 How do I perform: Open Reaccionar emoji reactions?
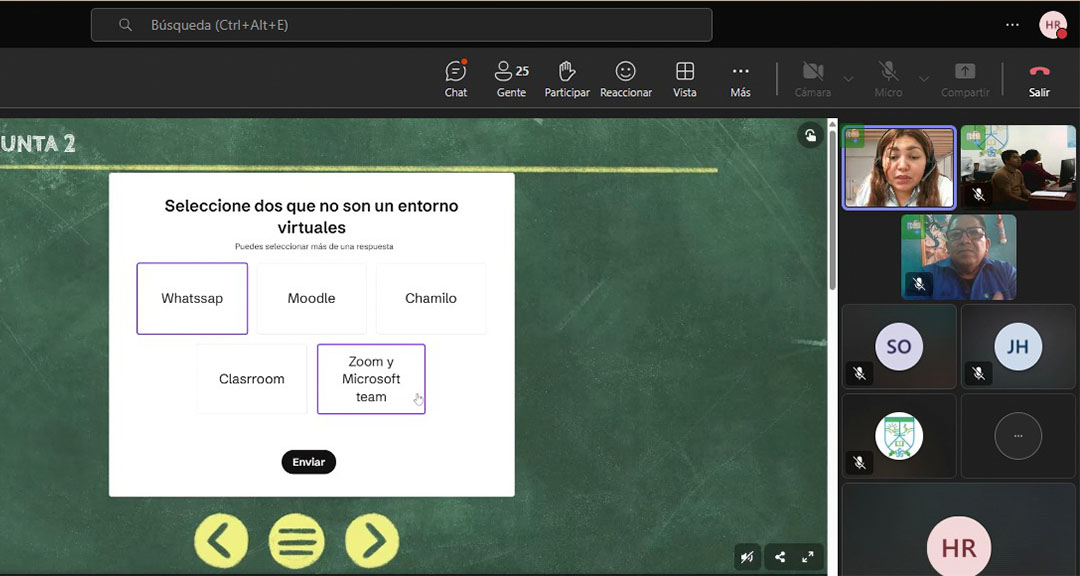coord(625,78)
